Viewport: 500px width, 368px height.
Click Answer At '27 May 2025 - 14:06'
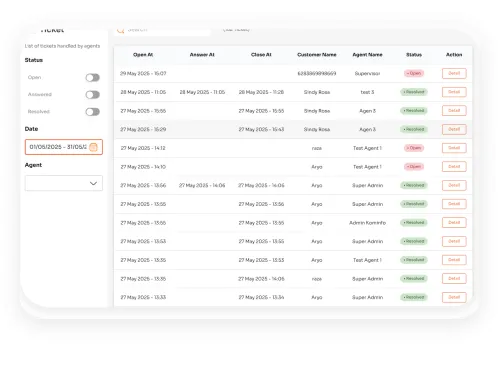tap(202, 186)
